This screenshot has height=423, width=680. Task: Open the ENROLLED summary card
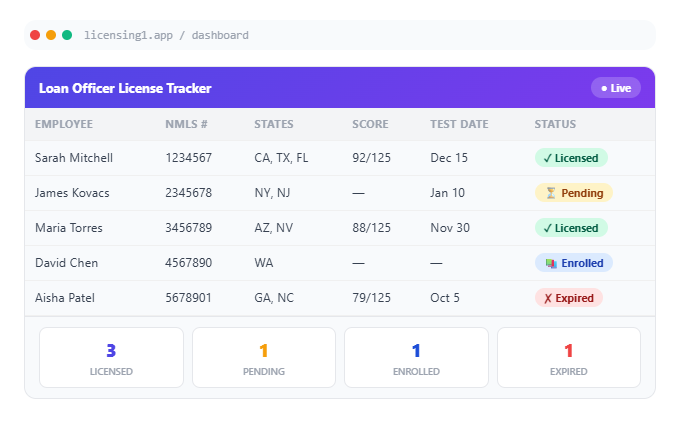416,357
